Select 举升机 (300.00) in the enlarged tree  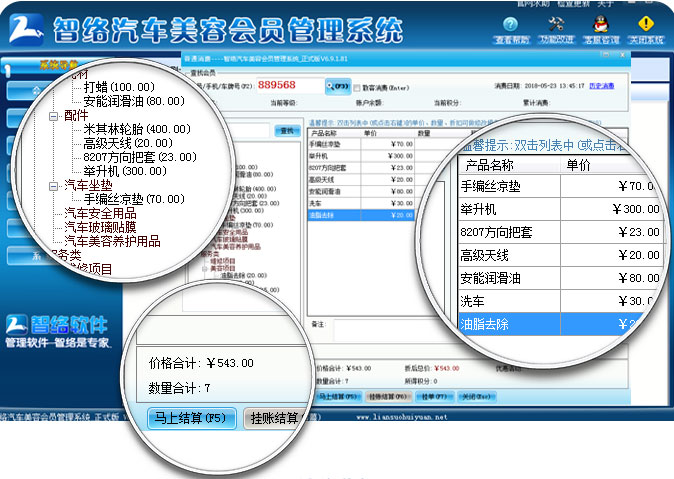(125, 171)
